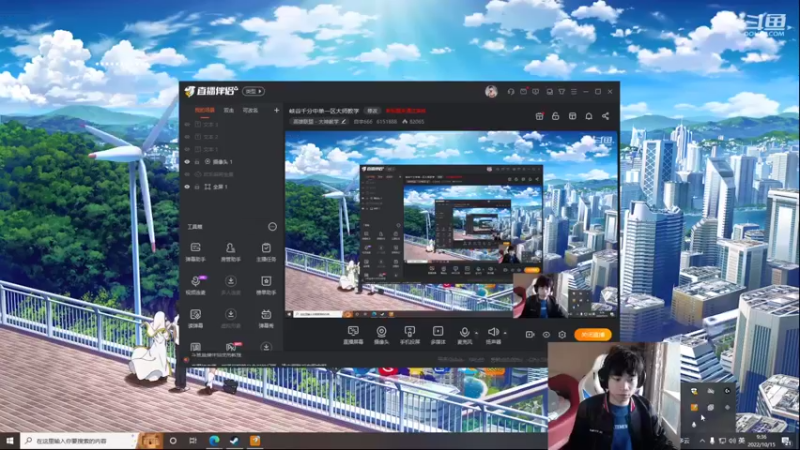Hide the Camera 1 source
Viewport: 800px width, 450px height.
187,162
